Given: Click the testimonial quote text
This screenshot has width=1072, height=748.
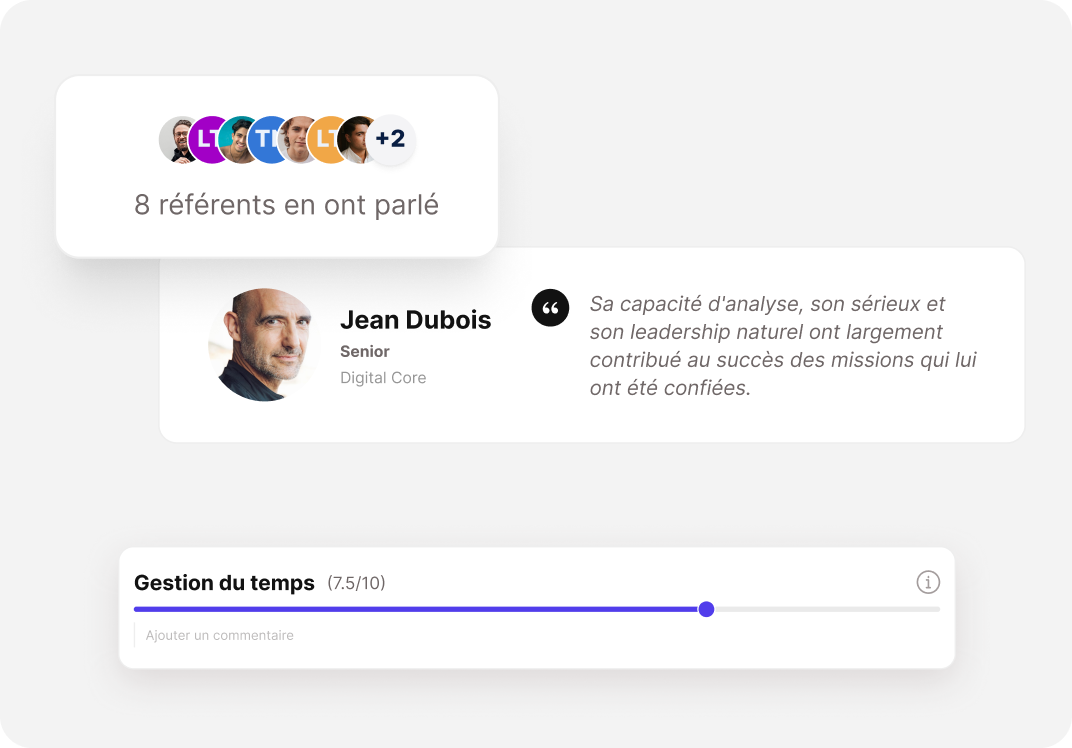Looking at the screenshot, I should [783, 345].
